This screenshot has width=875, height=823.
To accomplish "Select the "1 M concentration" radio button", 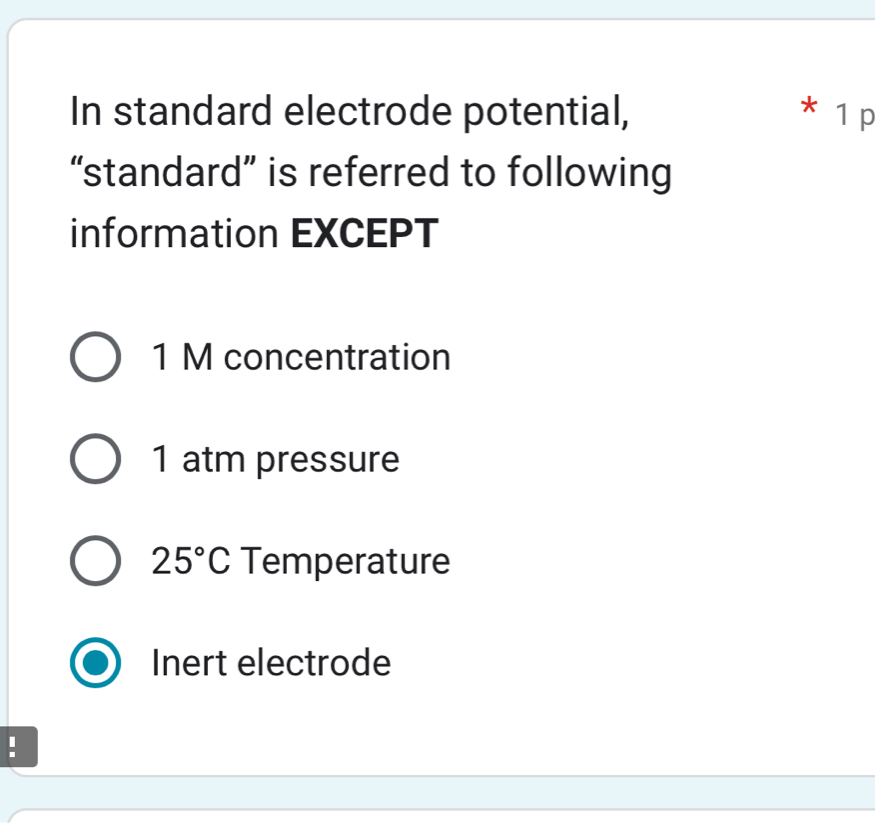I will coord(96,358).
